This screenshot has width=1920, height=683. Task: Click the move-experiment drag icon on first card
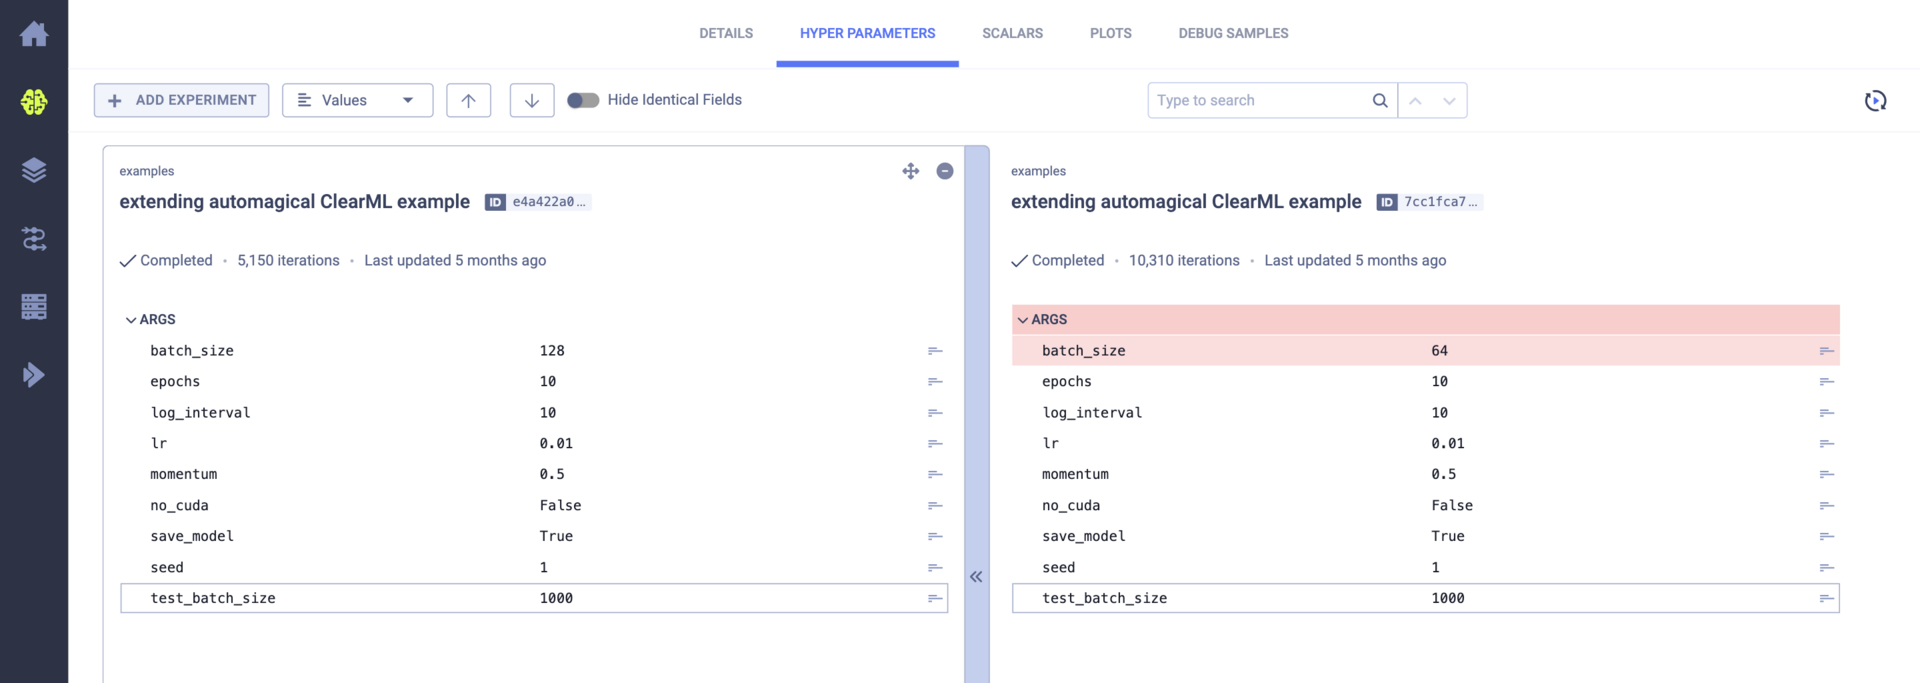910,171
